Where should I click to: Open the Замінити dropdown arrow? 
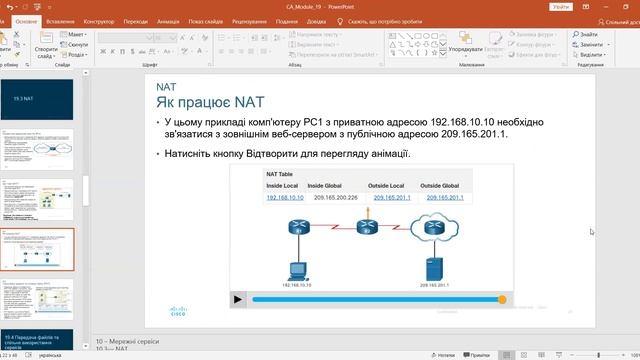pyautogui.click(x=609, y=44)
